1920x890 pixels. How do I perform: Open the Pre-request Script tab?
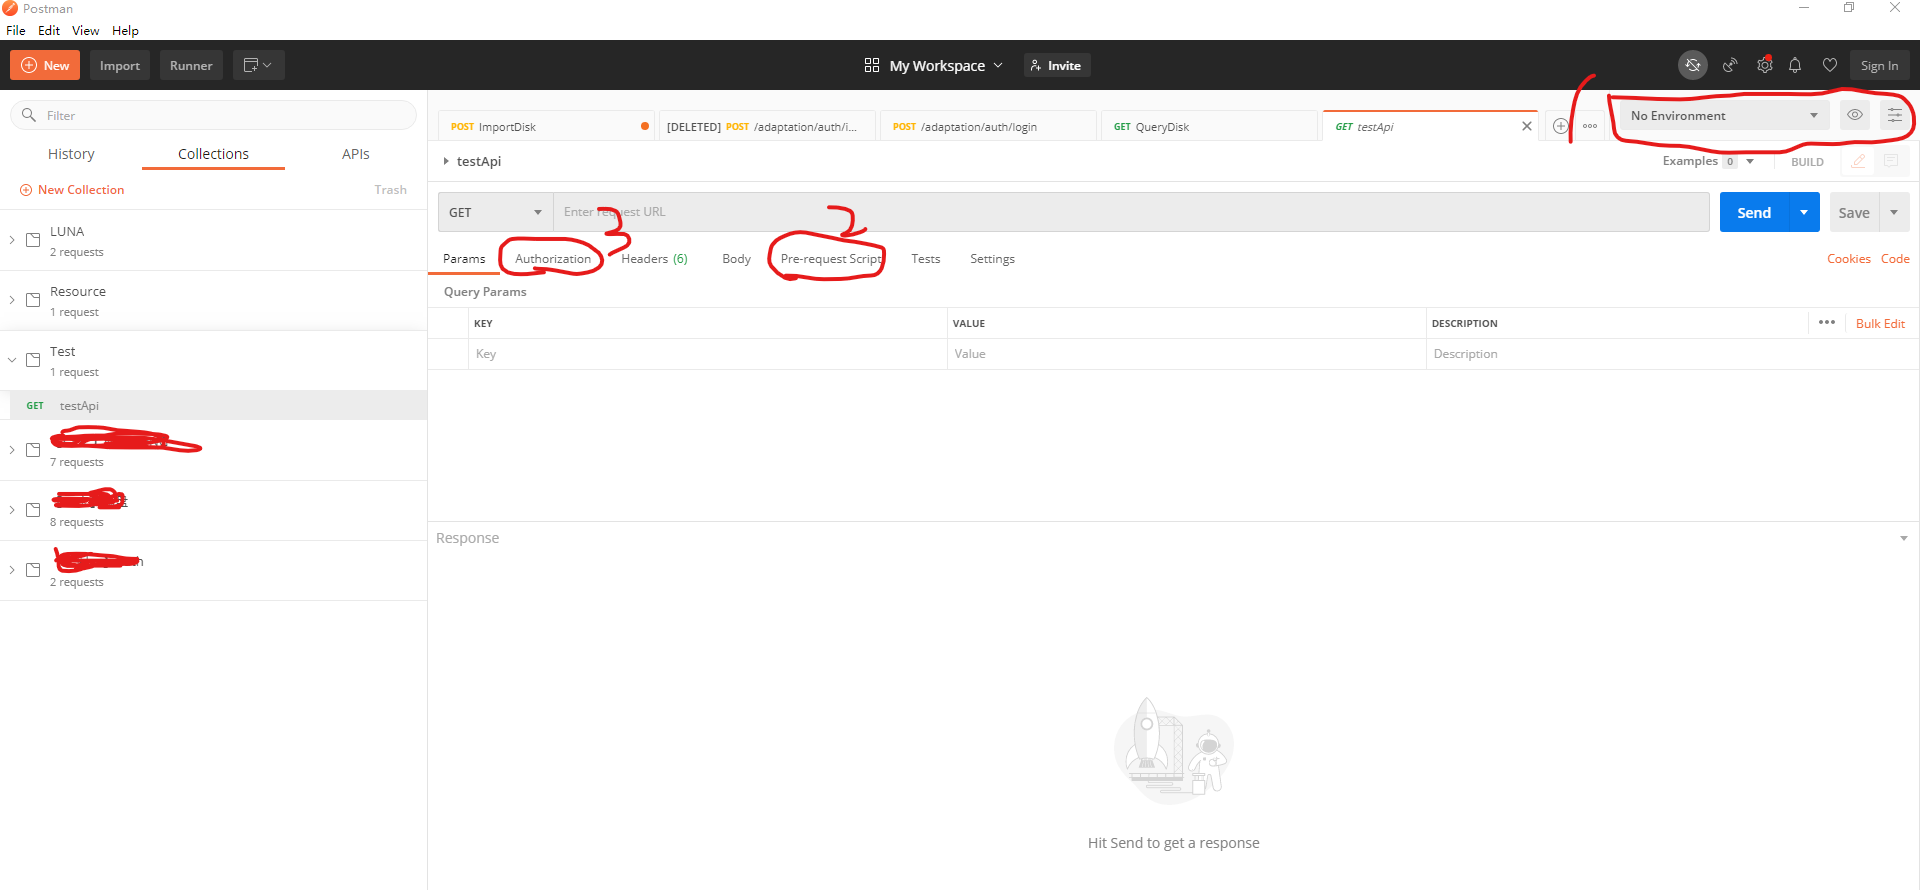click(831, 259)
